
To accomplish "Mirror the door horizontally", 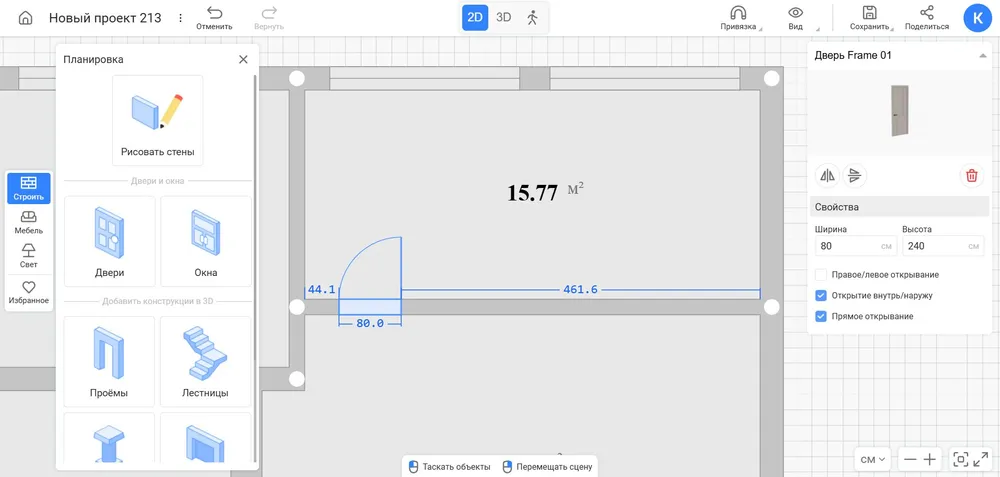I will coord(828,176).
